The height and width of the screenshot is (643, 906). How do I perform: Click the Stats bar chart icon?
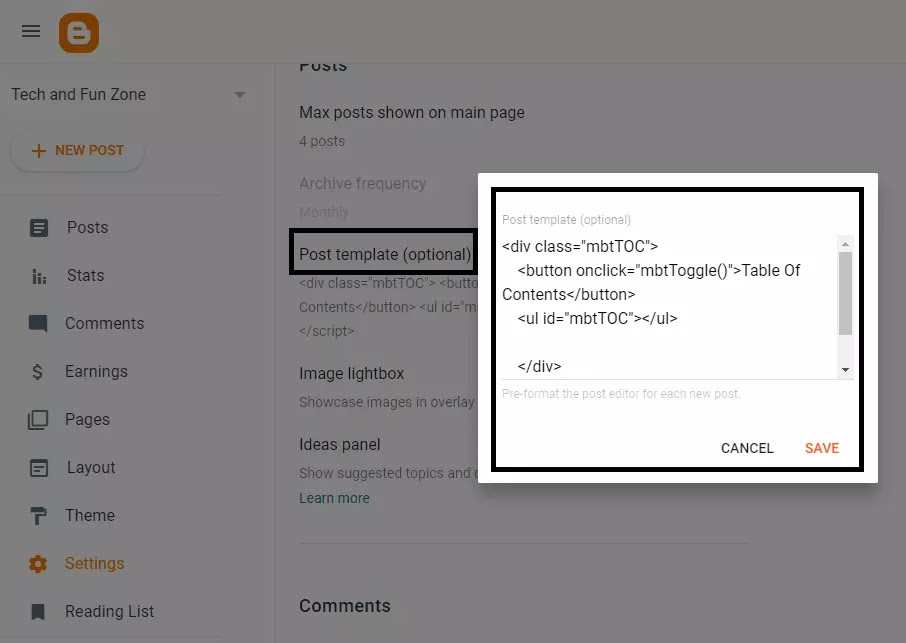click(39, 276)
